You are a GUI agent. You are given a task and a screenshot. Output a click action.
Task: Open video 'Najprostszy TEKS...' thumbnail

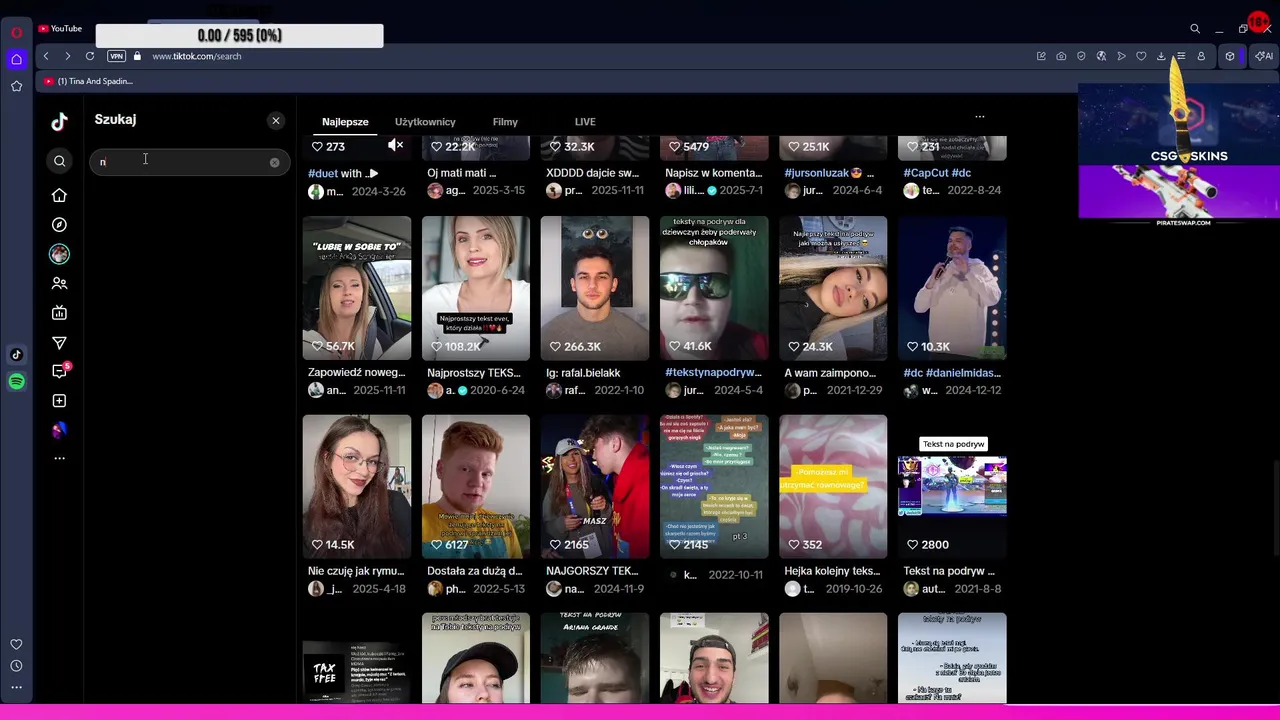[x=476, y=288]
